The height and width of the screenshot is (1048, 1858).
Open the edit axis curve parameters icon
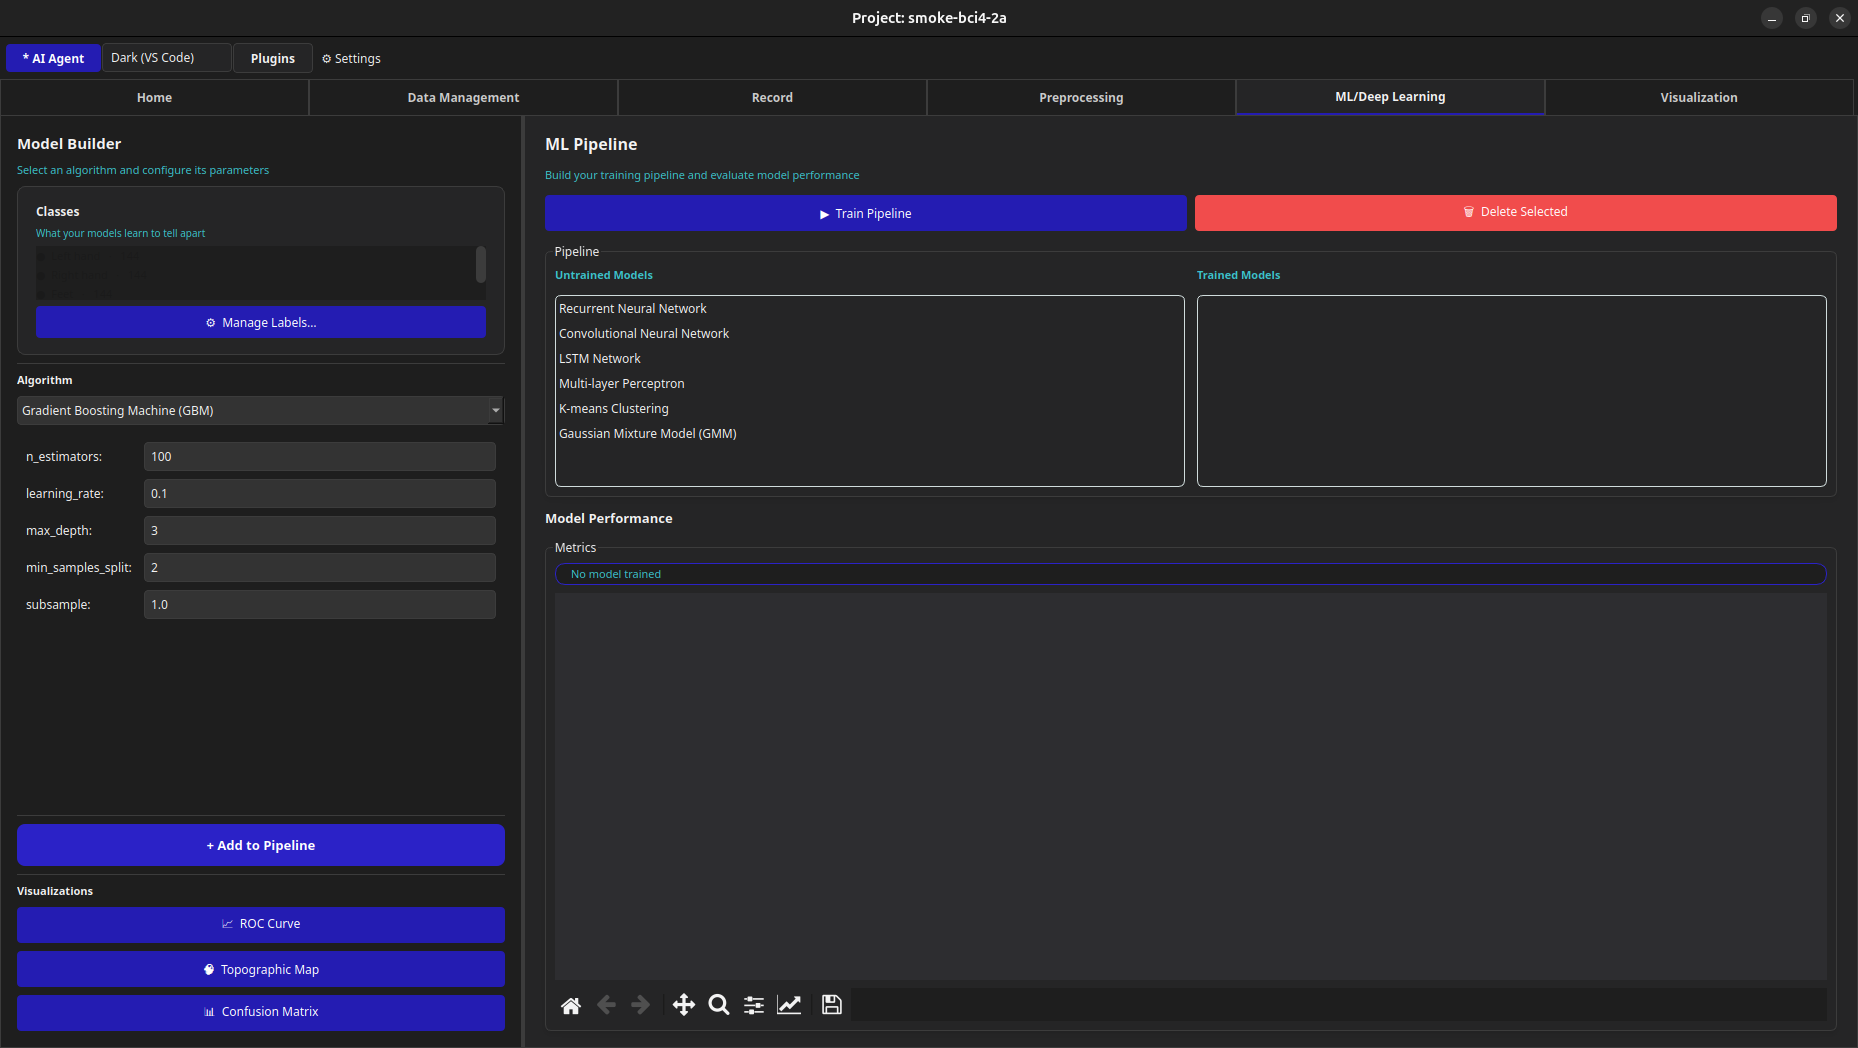[x=789, y=1005]
